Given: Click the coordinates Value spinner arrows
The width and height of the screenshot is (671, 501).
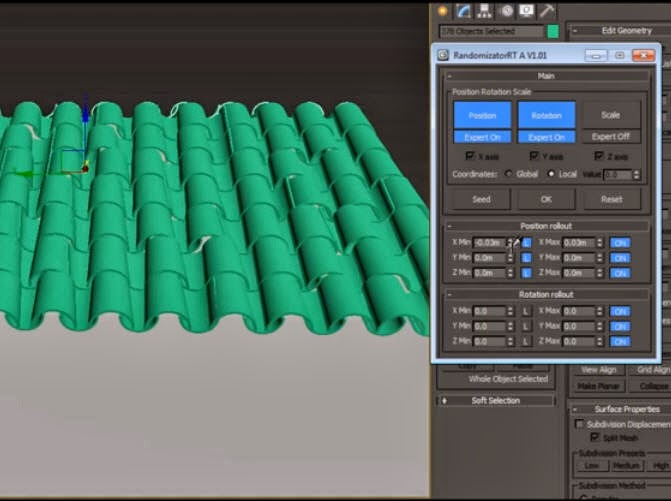Looking at the screenshot, I should point(636,175).
